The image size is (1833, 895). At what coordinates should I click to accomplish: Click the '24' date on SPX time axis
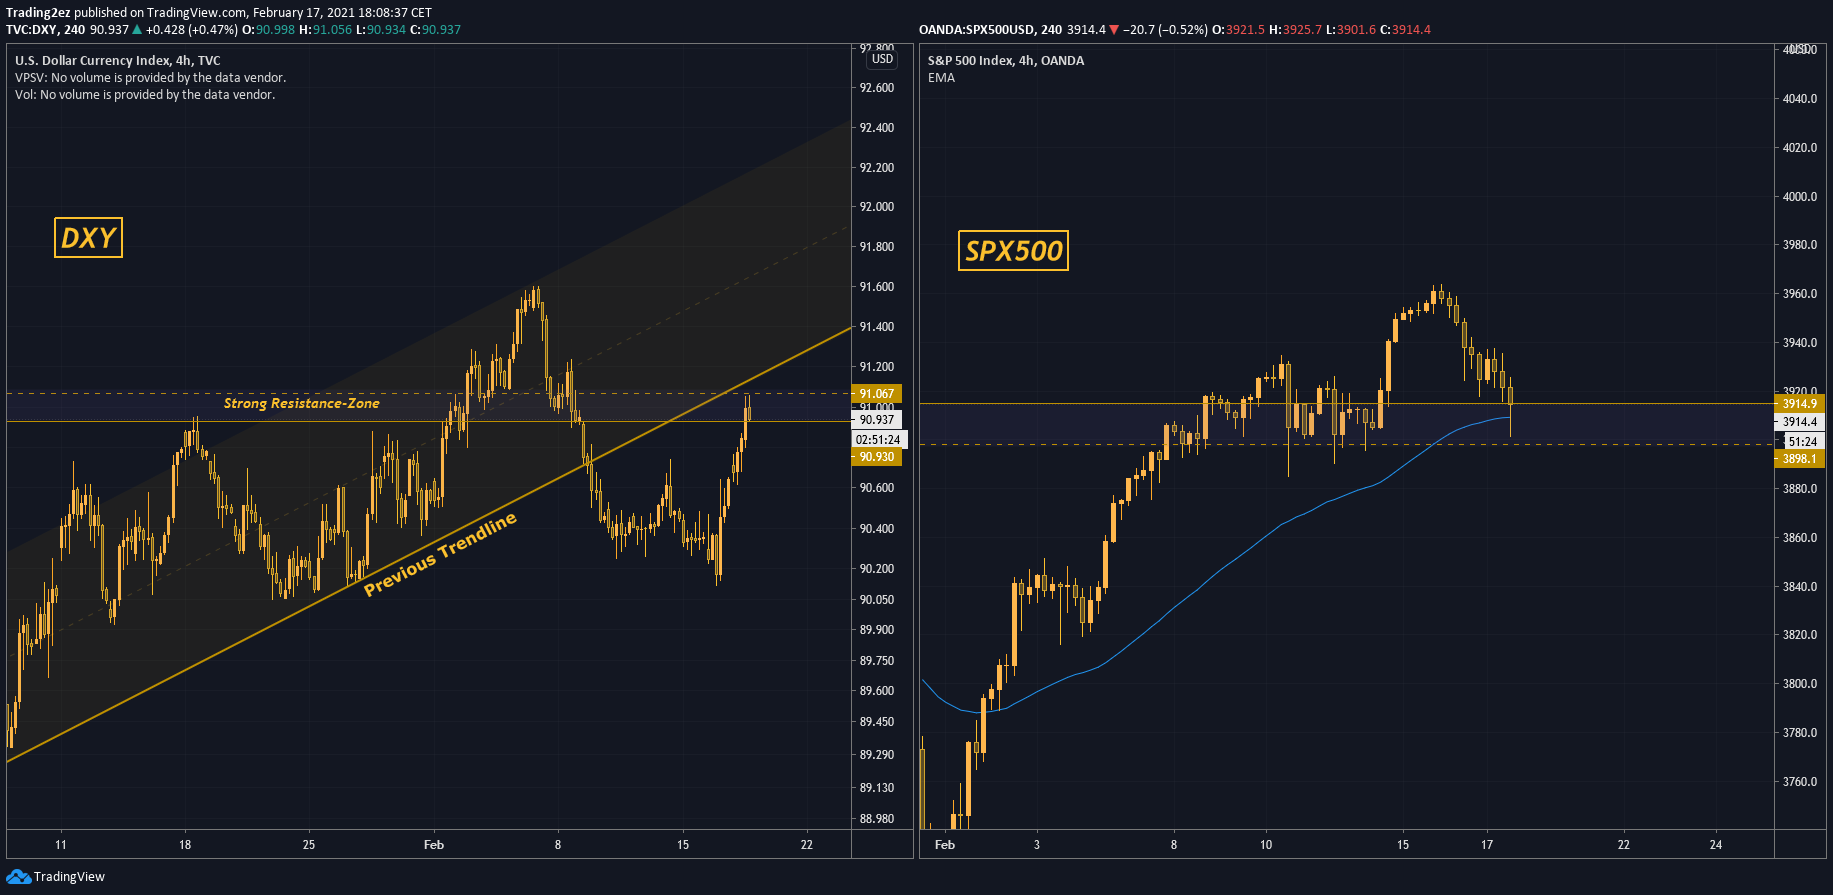[x=1716, y=845]
